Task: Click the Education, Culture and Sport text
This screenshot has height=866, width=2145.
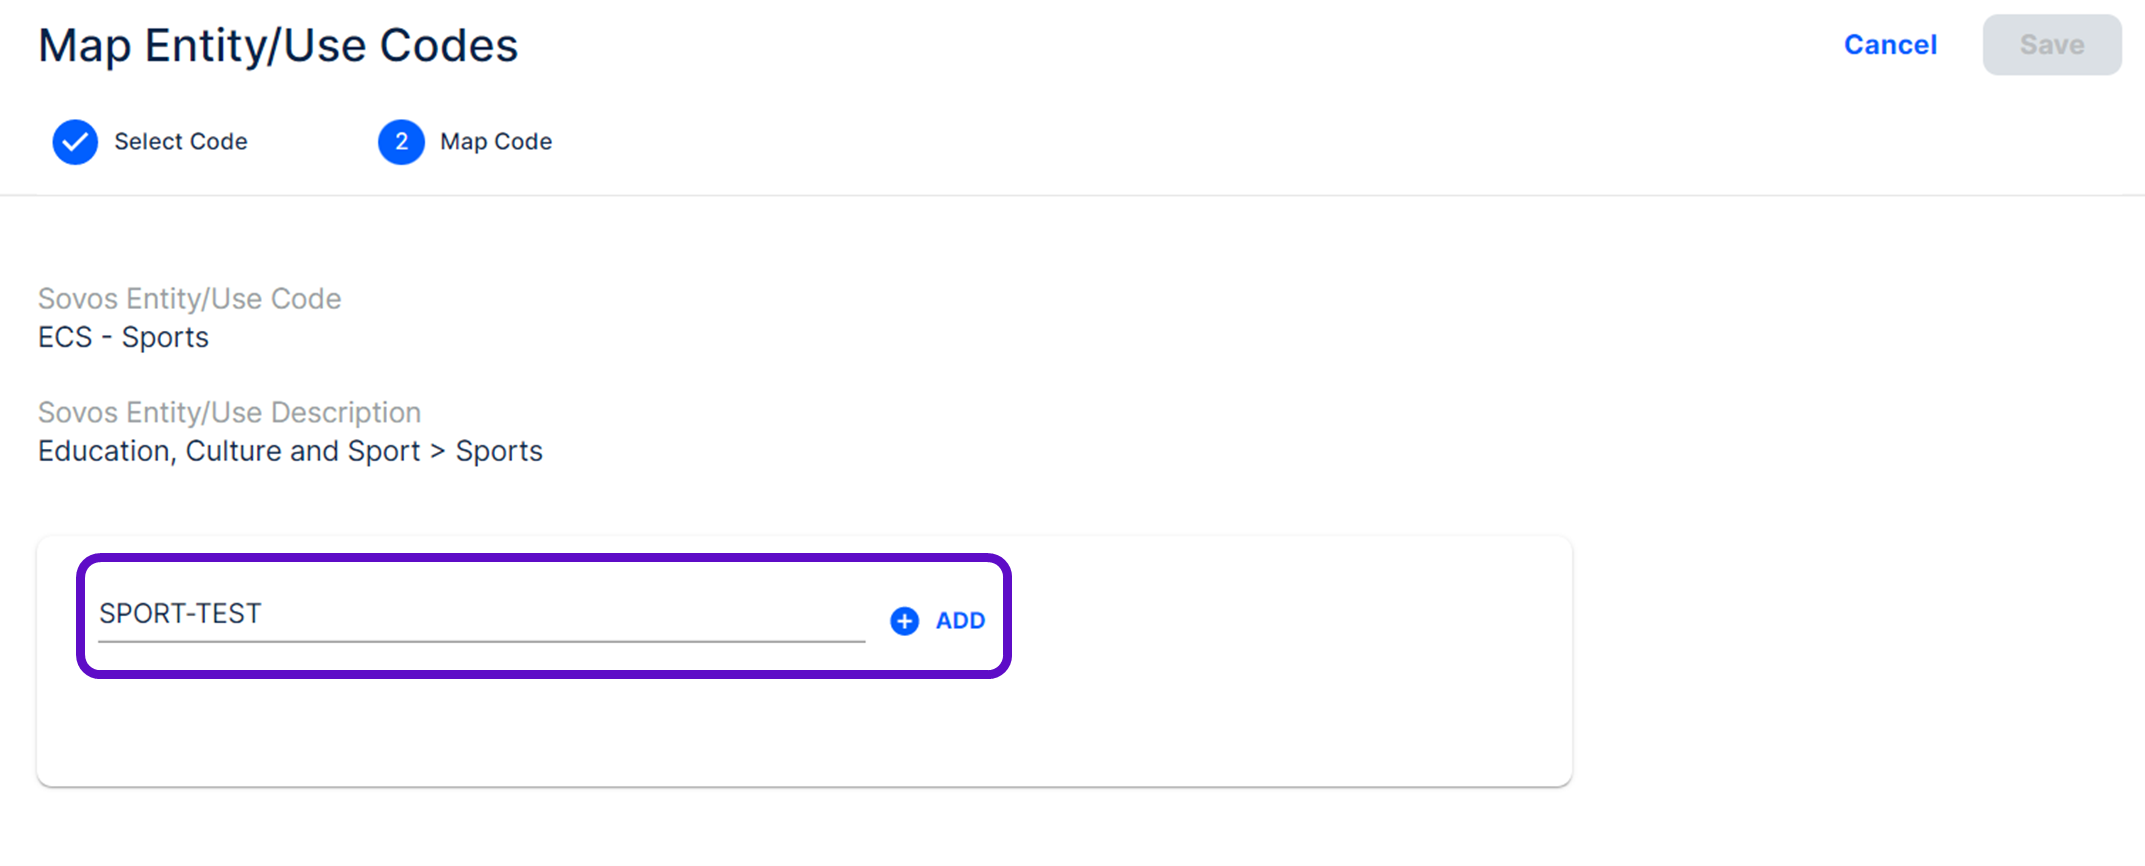Action: (x=229, y=452)
